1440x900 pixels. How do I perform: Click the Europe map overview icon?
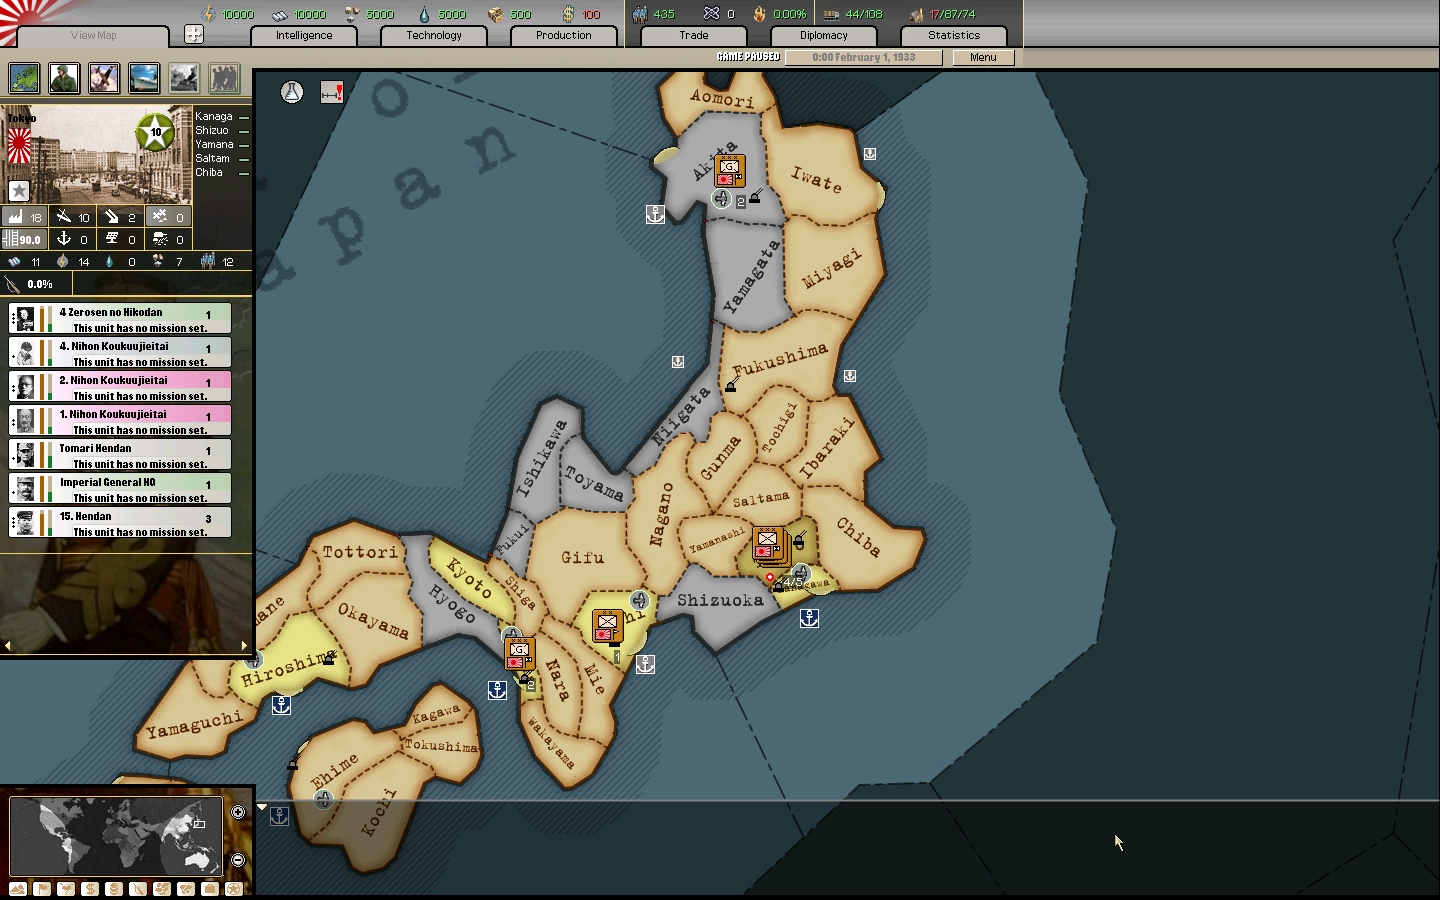coord(24,78)
